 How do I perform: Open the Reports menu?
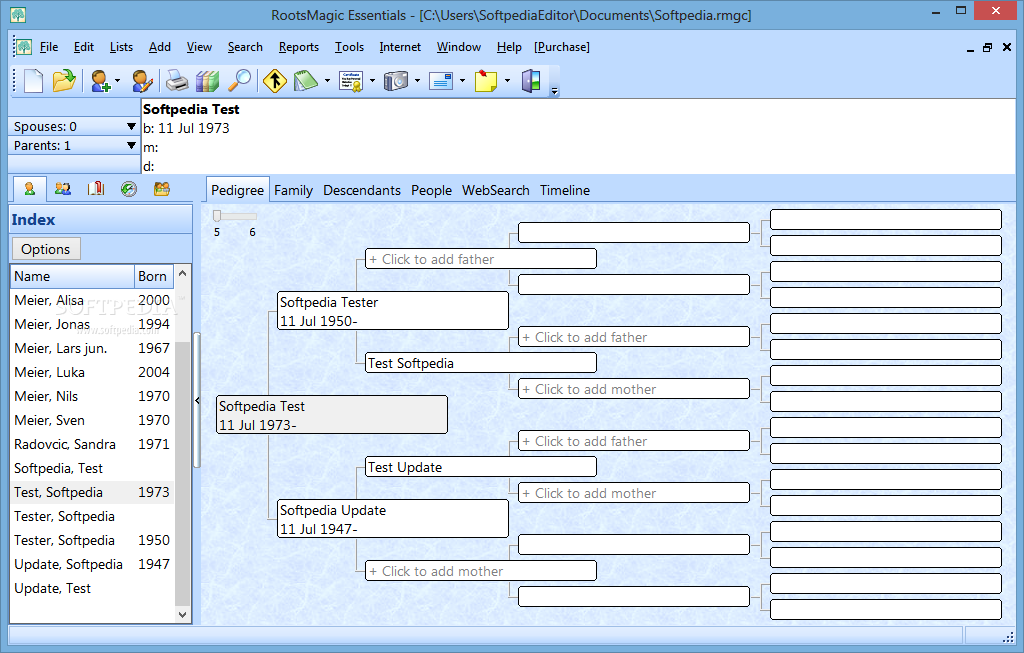click(298, 47)
